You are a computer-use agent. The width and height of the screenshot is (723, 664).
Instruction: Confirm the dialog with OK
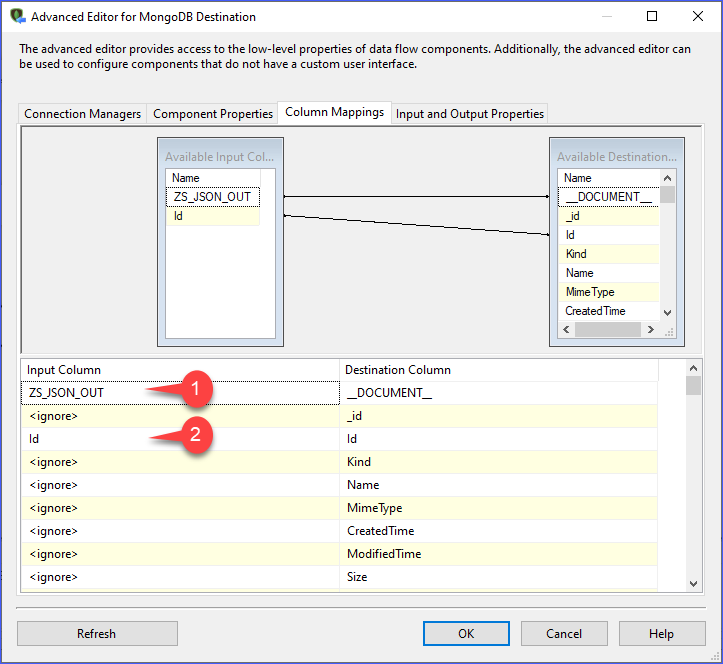466,634
